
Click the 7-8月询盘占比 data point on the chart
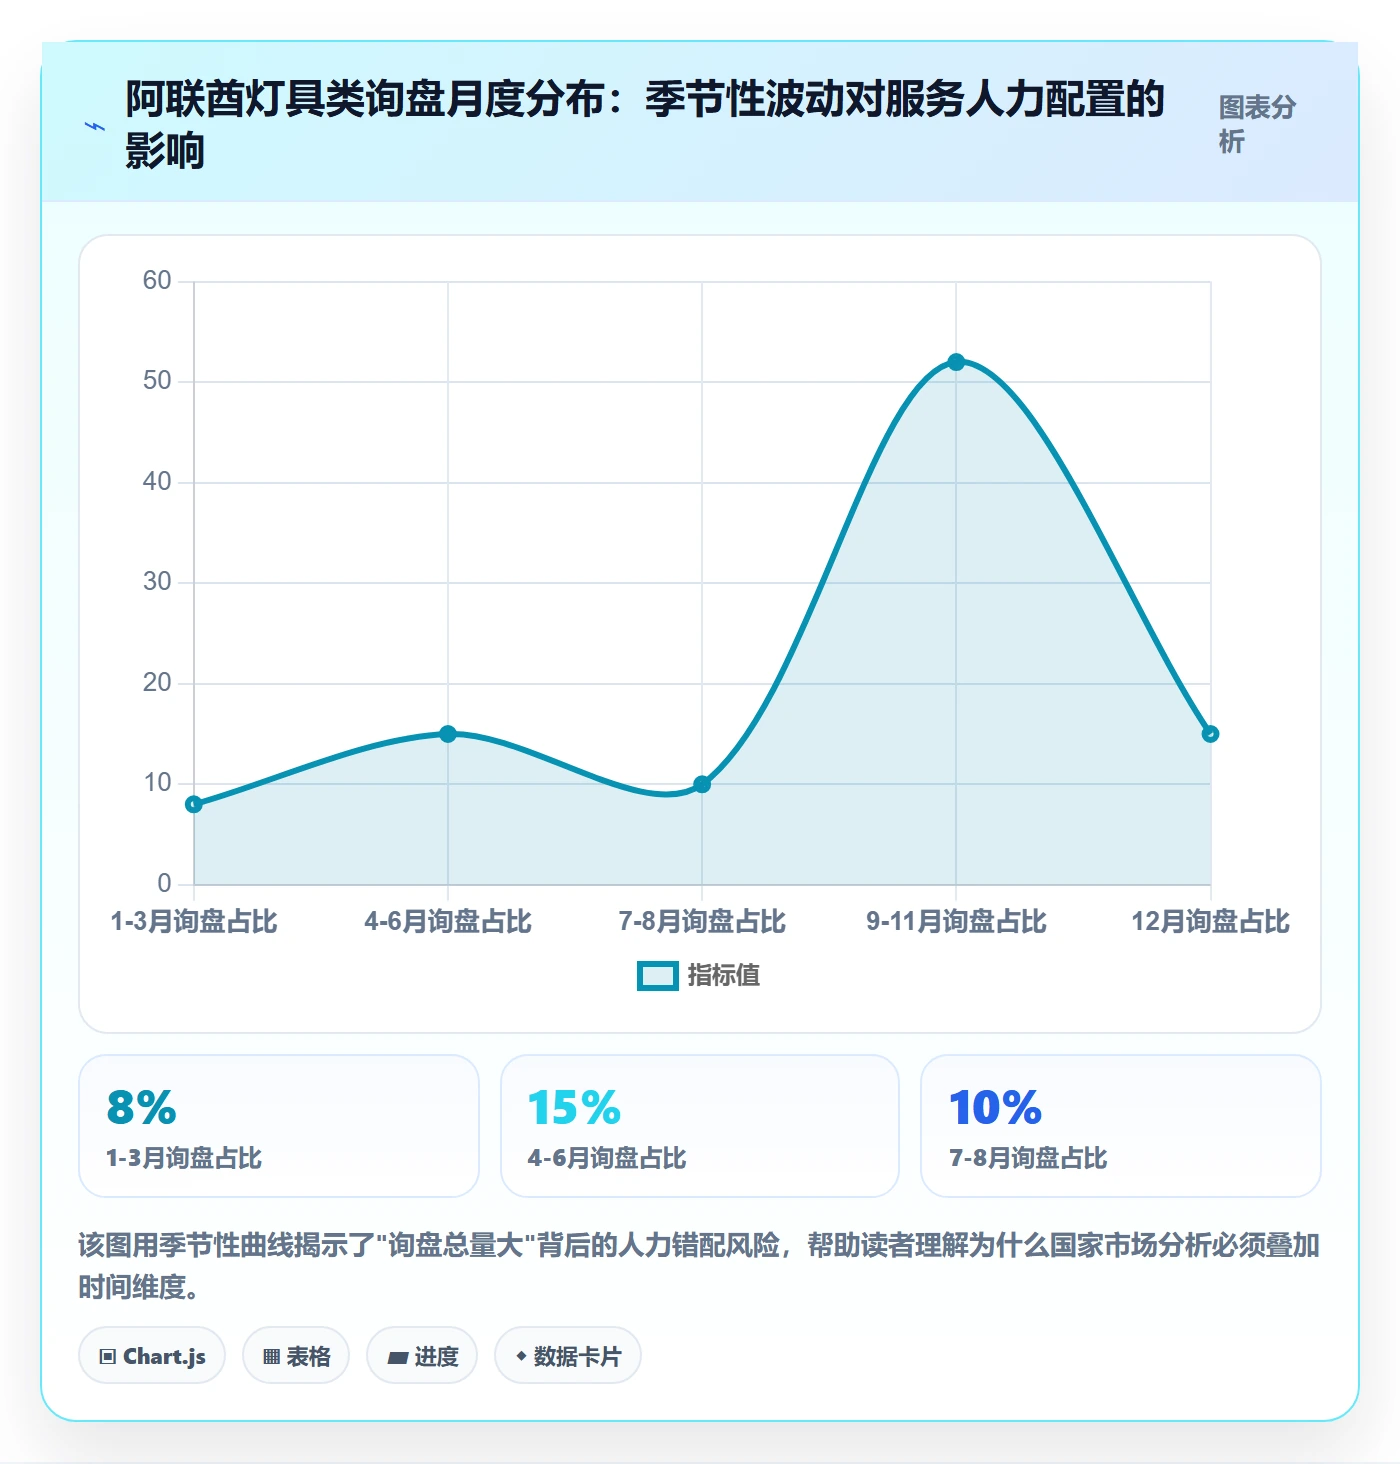tap(702, 784)
